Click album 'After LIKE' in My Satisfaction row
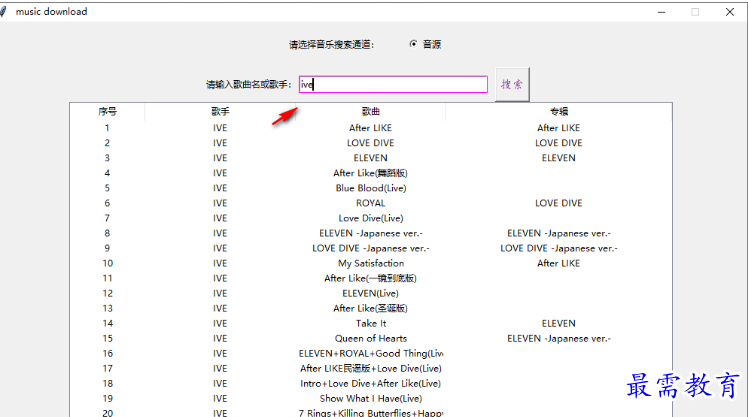Viewport: 748px width, 417px height. coord(559,263)
